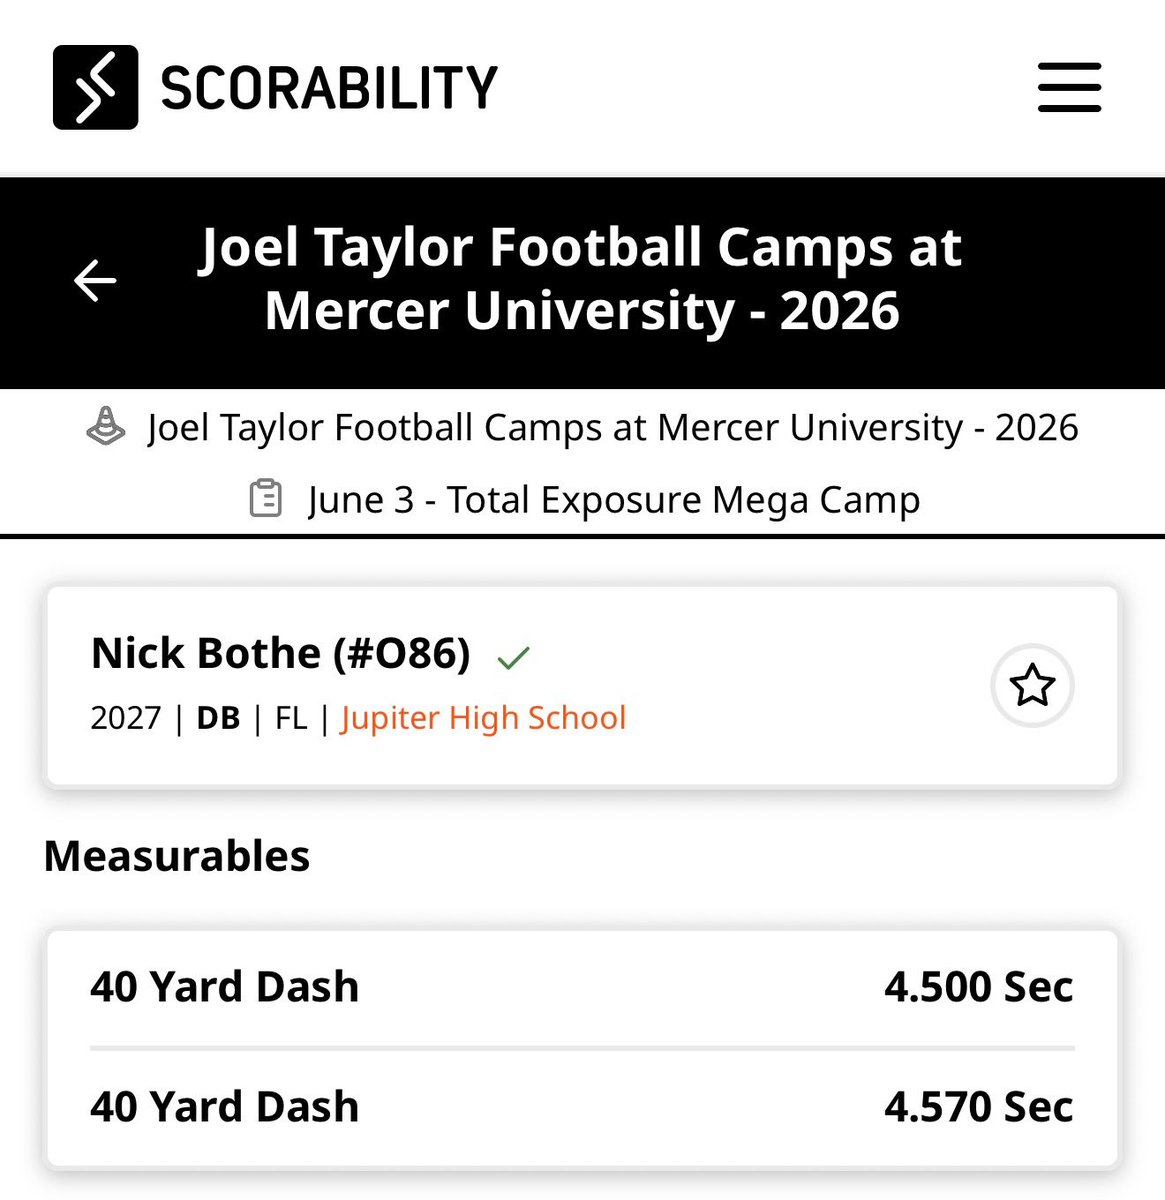
Task: Click the Measurables section heading
Action: [177, 856]
